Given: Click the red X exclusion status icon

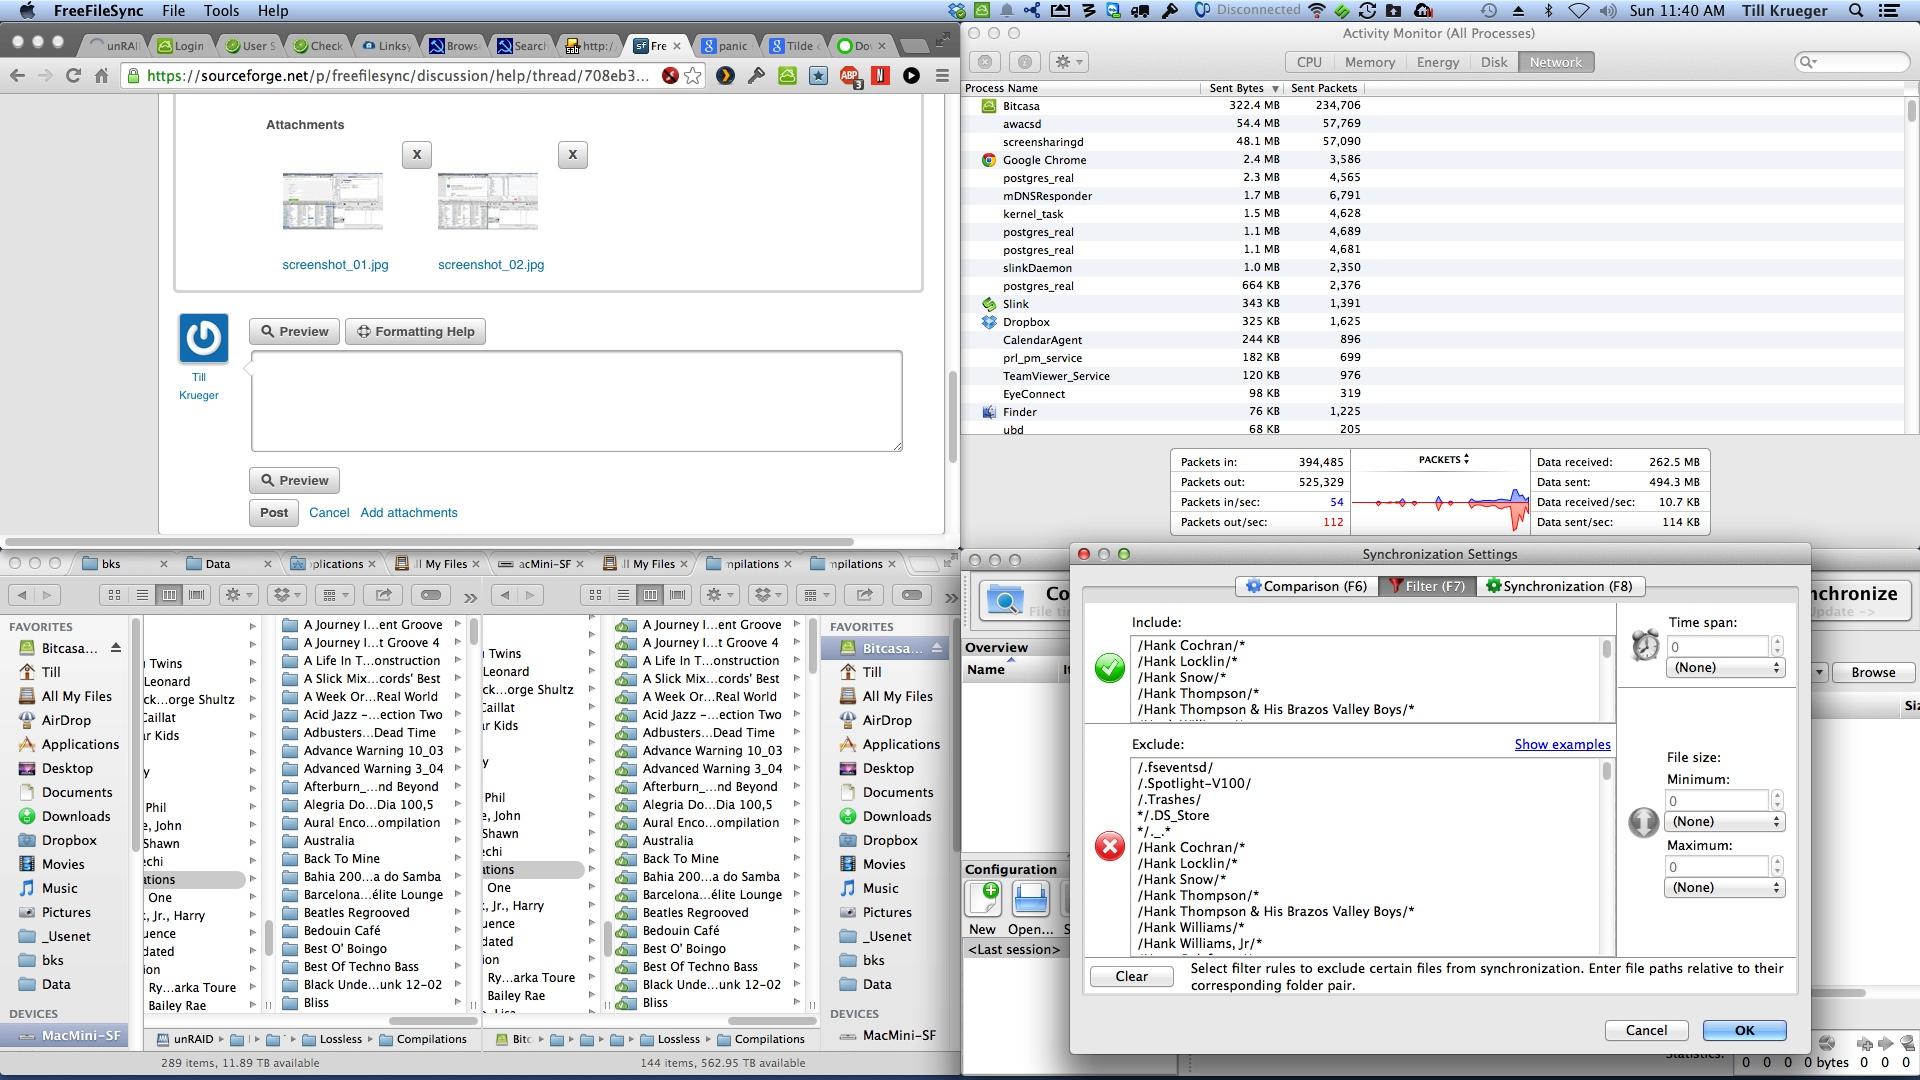Looking at the screenshot, I should (1110, 845).
